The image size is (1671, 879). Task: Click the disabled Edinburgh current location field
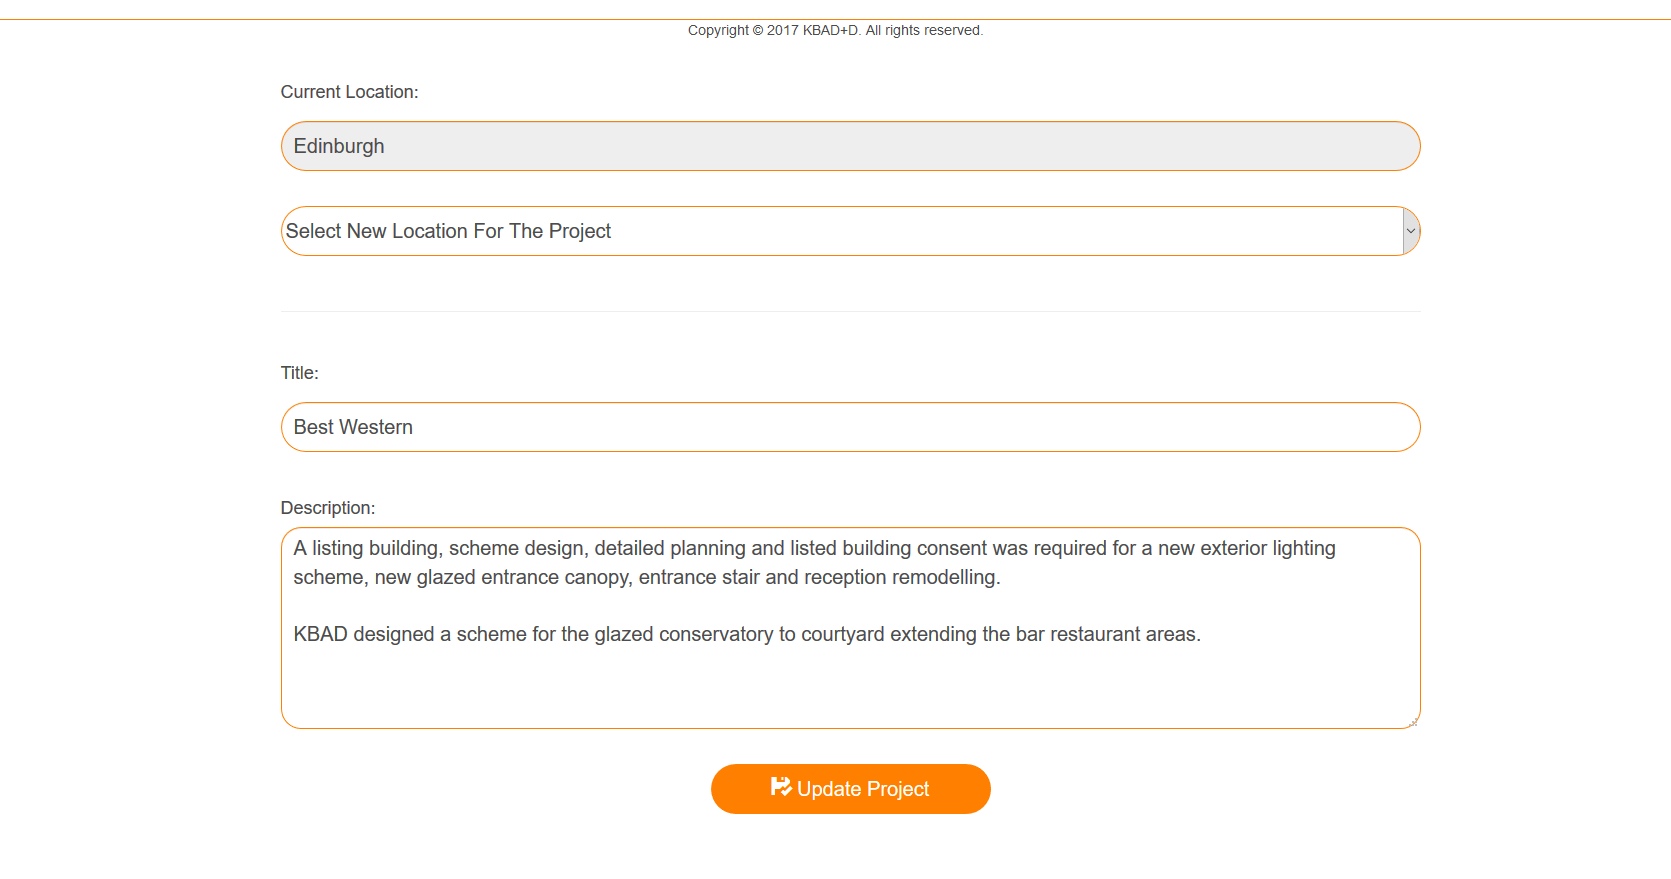tap(850, 146)
